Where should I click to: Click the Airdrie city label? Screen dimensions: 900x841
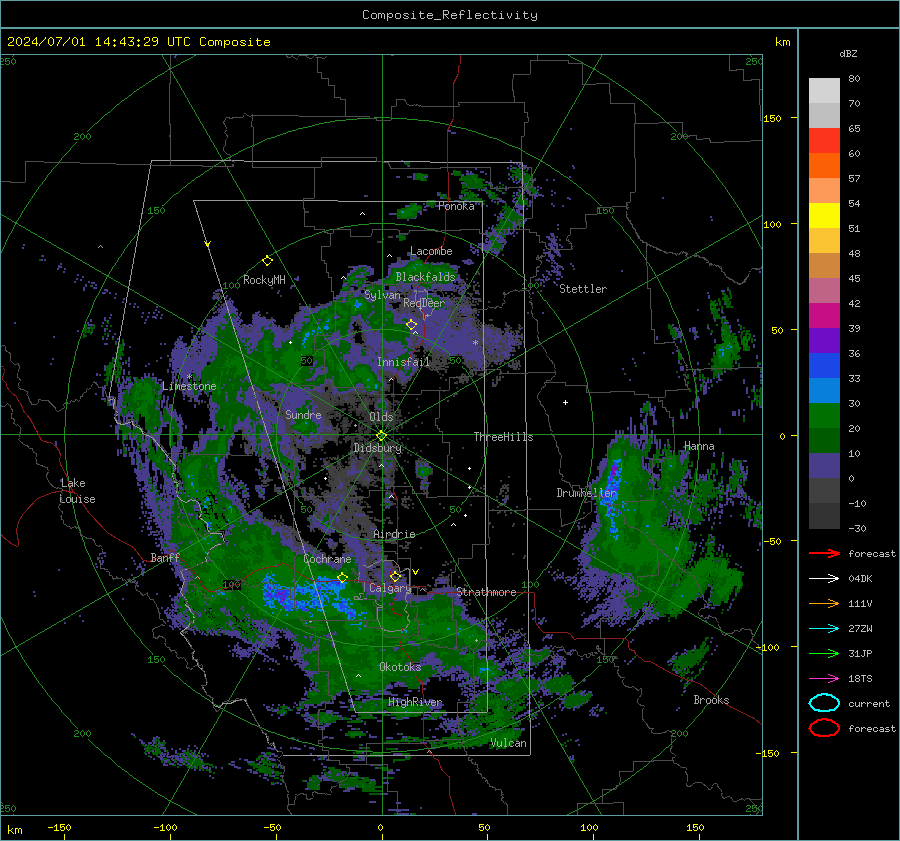[394, 534]
